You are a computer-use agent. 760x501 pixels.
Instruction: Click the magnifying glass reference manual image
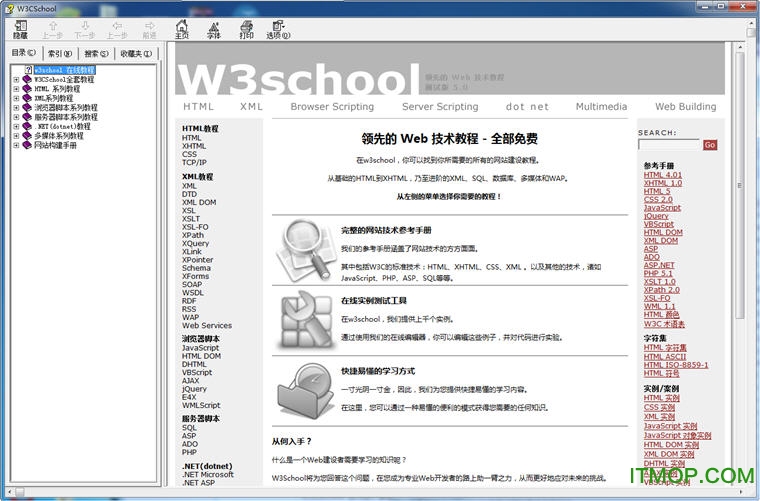click(305, 250)
